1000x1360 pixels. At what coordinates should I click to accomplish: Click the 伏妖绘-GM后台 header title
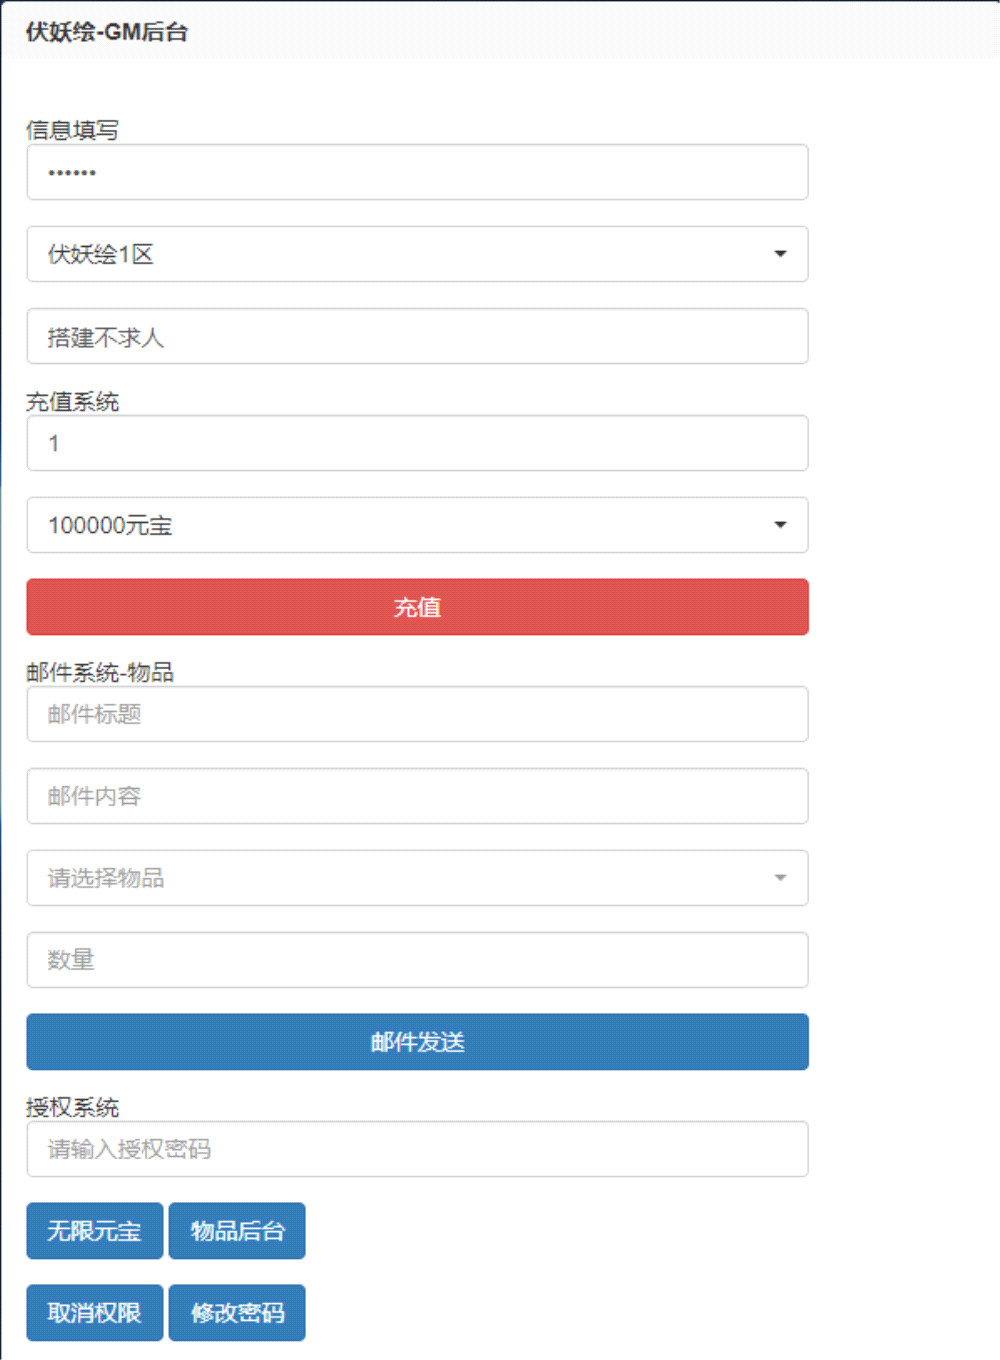click(107, 32)
